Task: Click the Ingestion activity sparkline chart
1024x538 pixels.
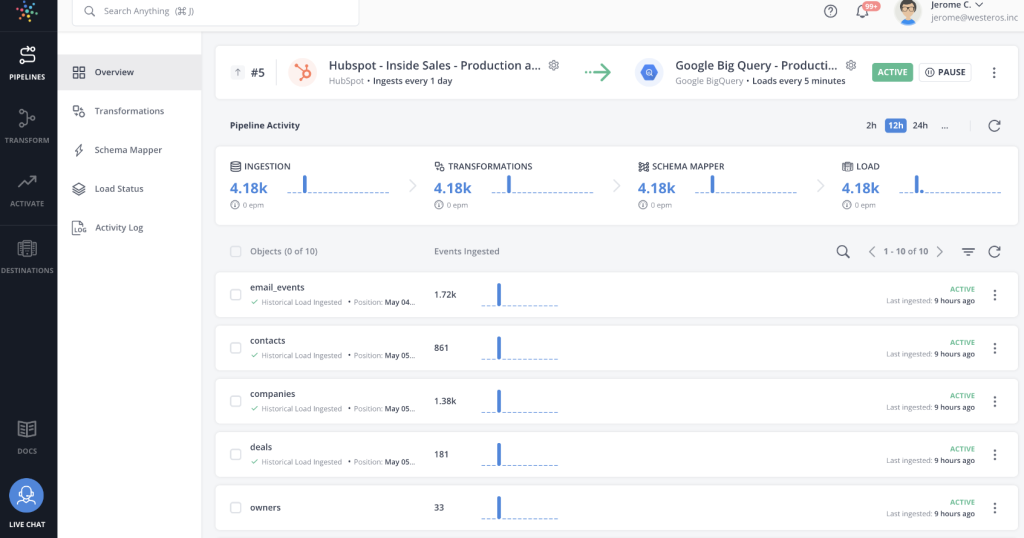Action: [338, 185]
